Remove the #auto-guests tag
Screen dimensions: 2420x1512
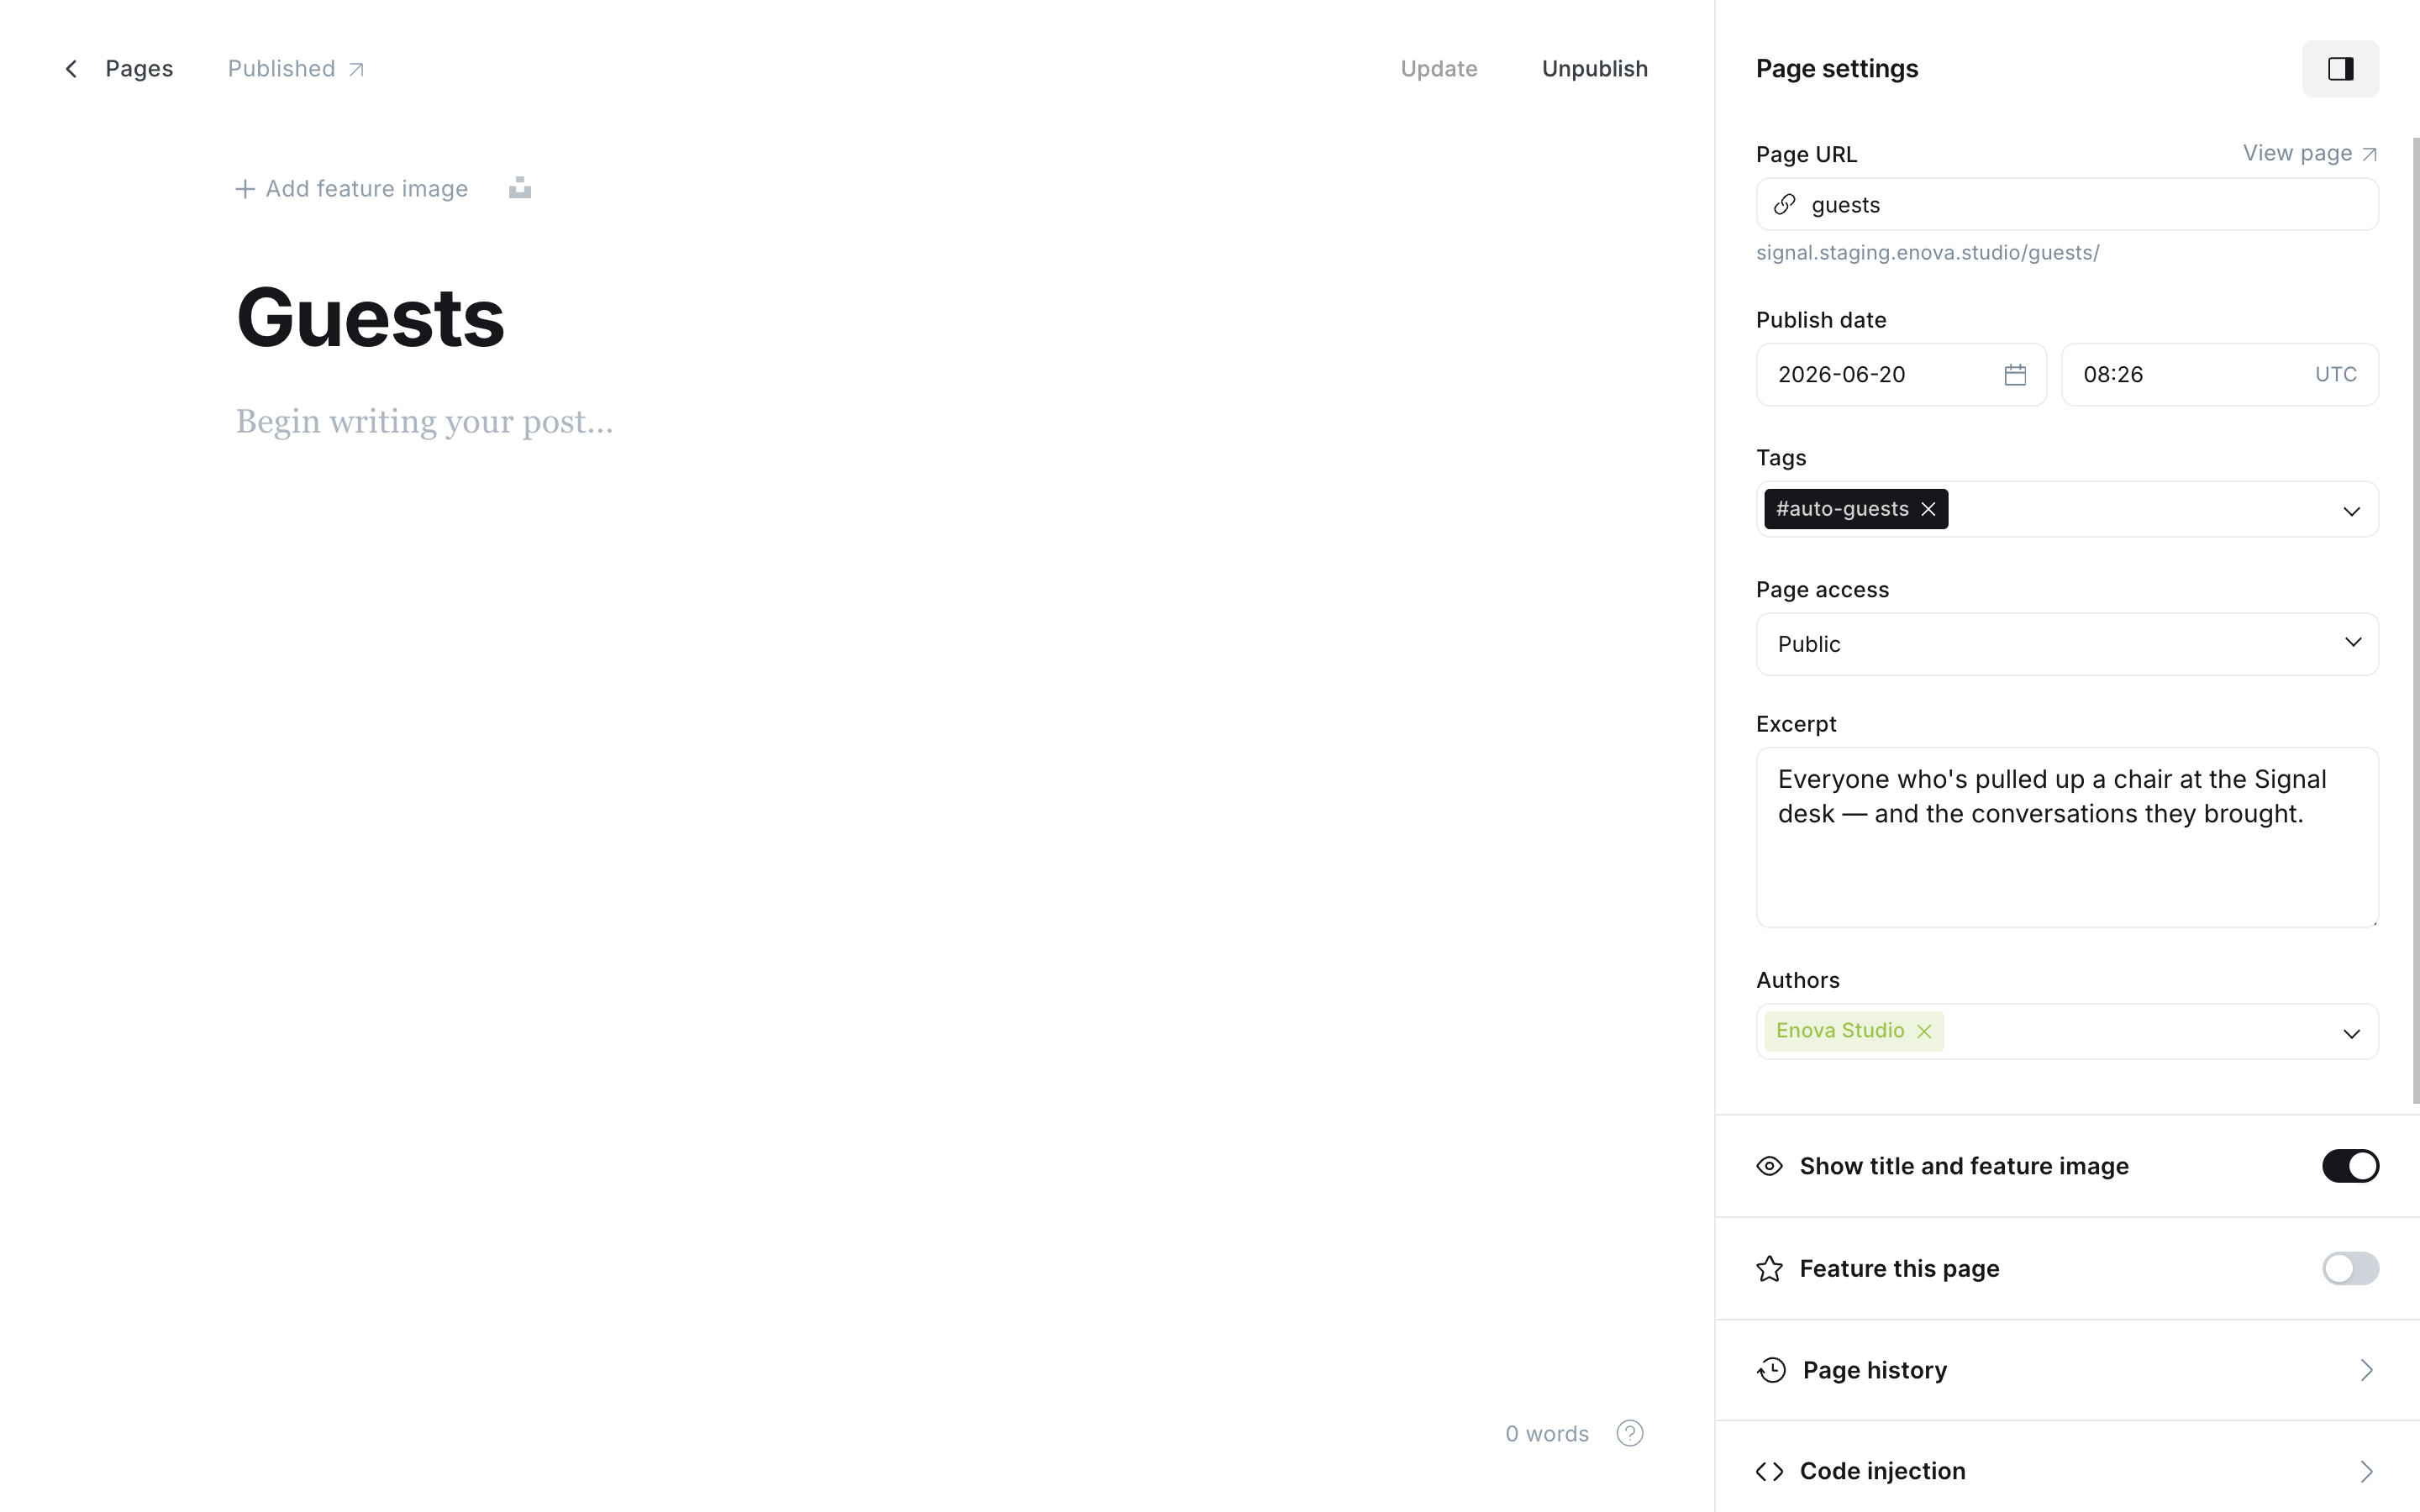[x=1928, y=509]
